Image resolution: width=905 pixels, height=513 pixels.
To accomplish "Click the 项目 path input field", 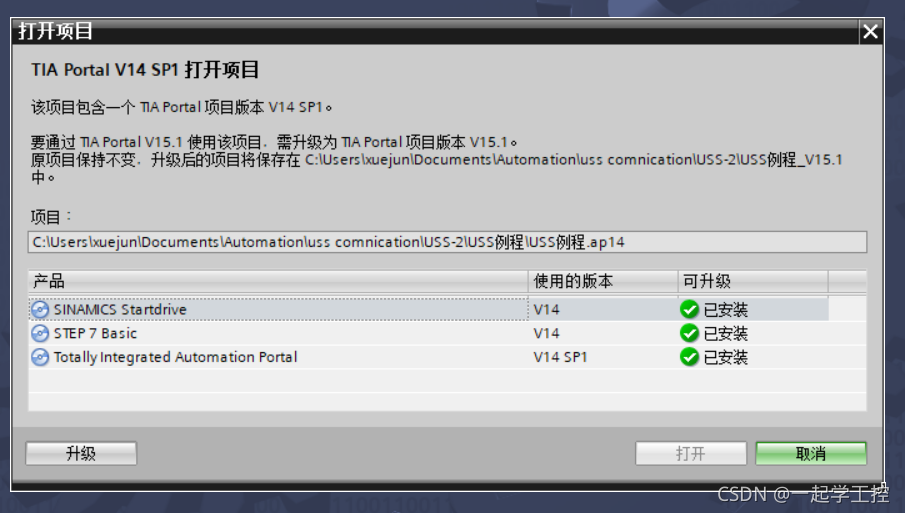I will [x=447, y=242].
